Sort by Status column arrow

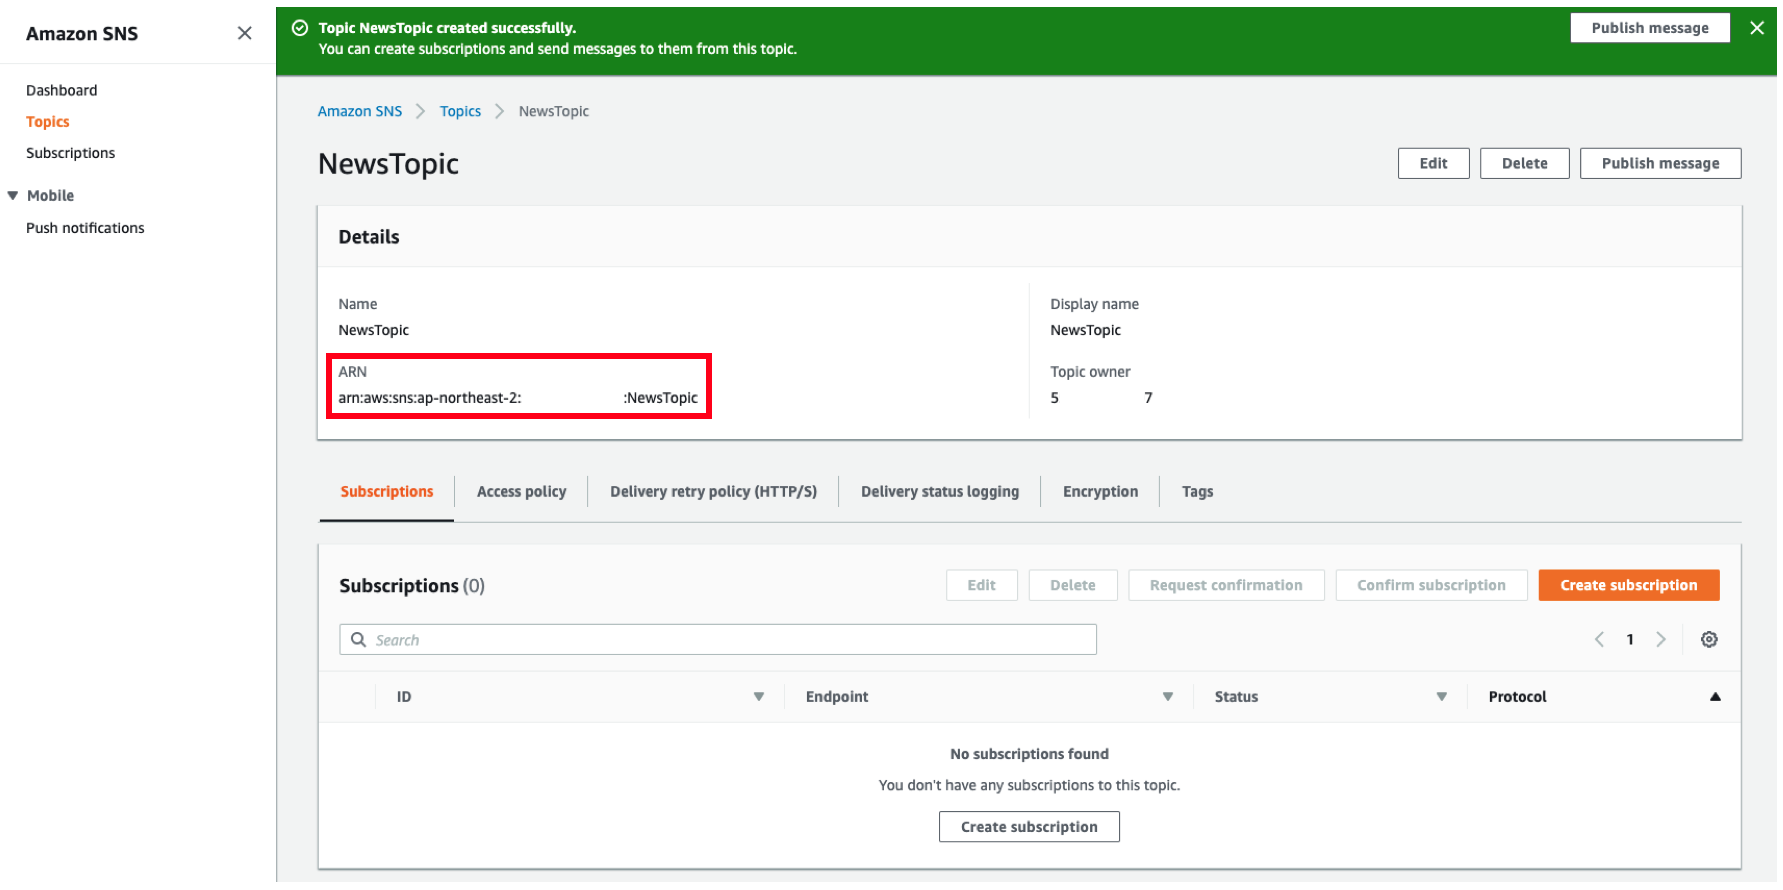click(1442, 697)
